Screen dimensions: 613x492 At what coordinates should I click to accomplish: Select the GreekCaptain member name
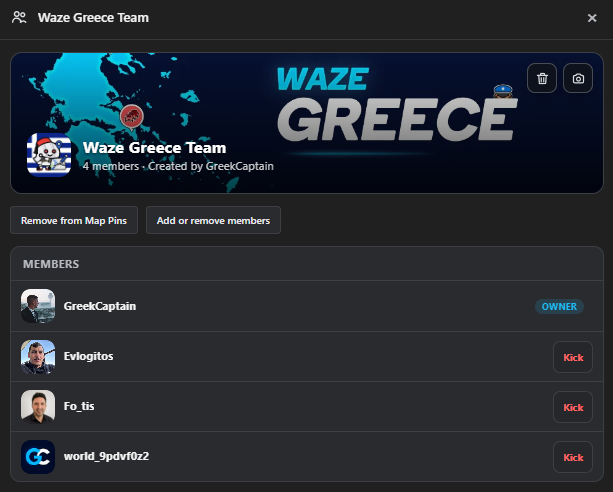100,306
